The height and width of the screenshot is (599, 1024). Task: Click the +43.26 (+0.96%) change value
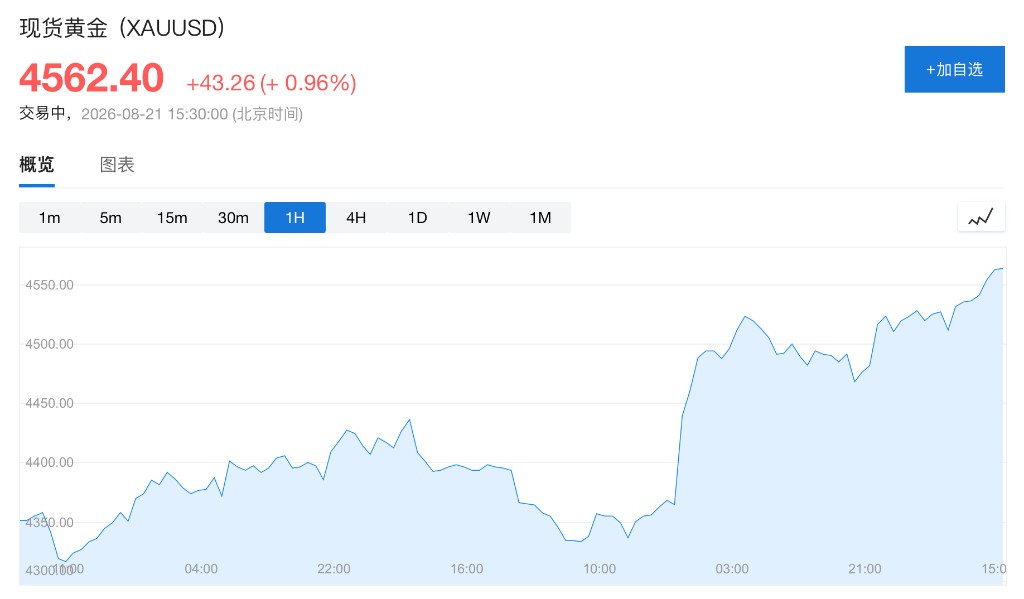tap(271, 83)
